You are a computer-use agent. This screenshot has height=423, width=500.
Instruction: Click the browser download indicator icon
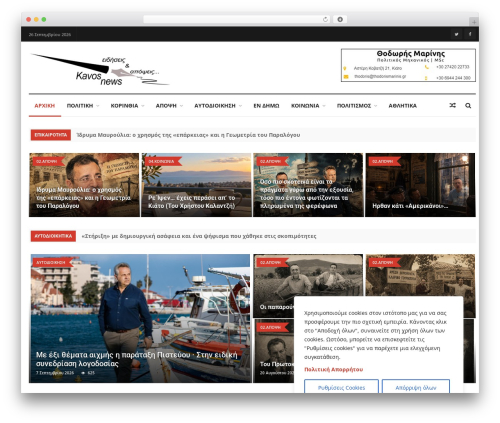click(x=340, y=19)
